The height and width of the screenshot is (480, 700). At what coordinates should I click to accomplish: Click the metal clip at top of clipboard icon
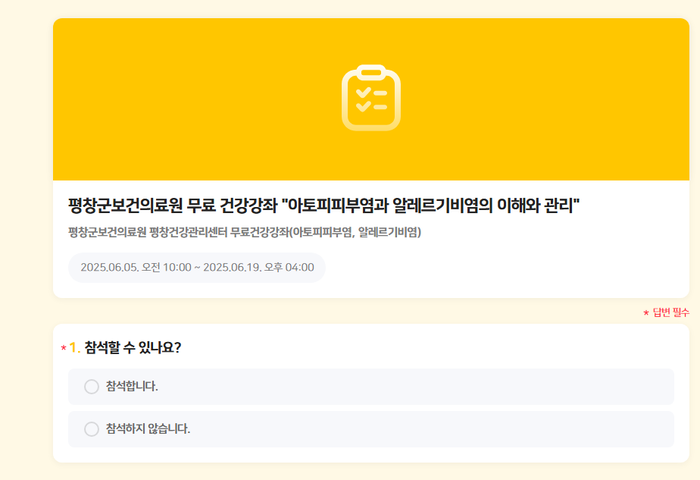pos(371,72)
